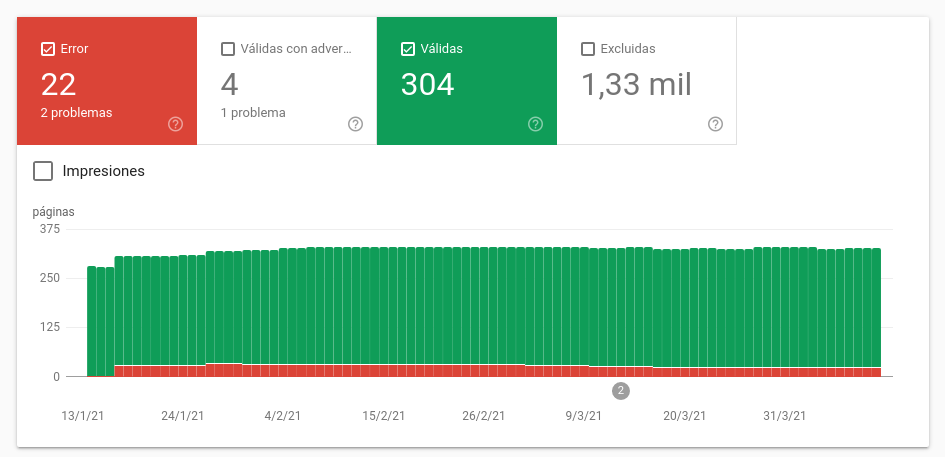Screen dimensions: 945x457
Task: Select the Error card count of 22
Action: click(59, 85)
